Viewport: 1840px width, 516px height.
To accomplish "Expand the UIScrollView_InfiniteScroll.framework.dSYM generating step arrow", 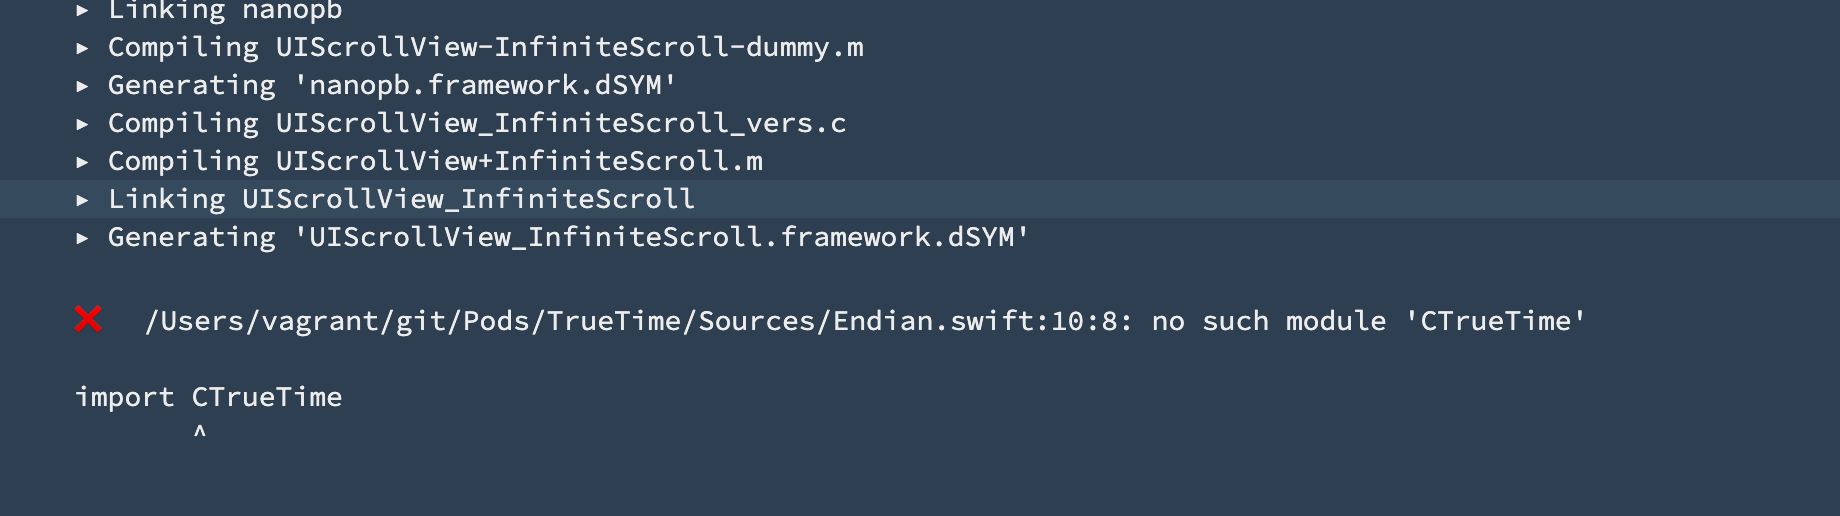I will [x=83, y=237].
